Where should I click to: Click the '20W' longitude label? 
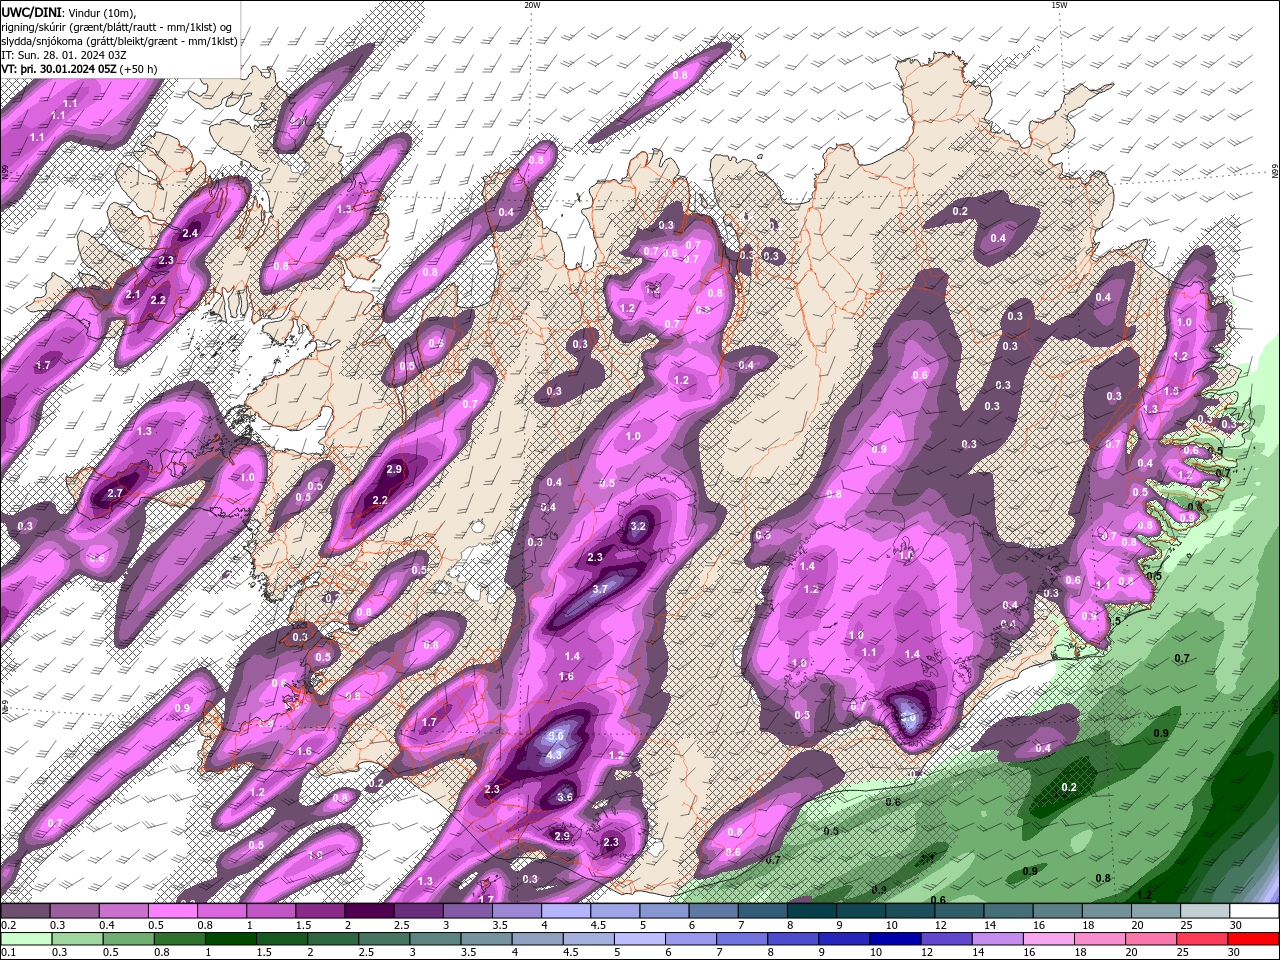click(x=531, y=5)
